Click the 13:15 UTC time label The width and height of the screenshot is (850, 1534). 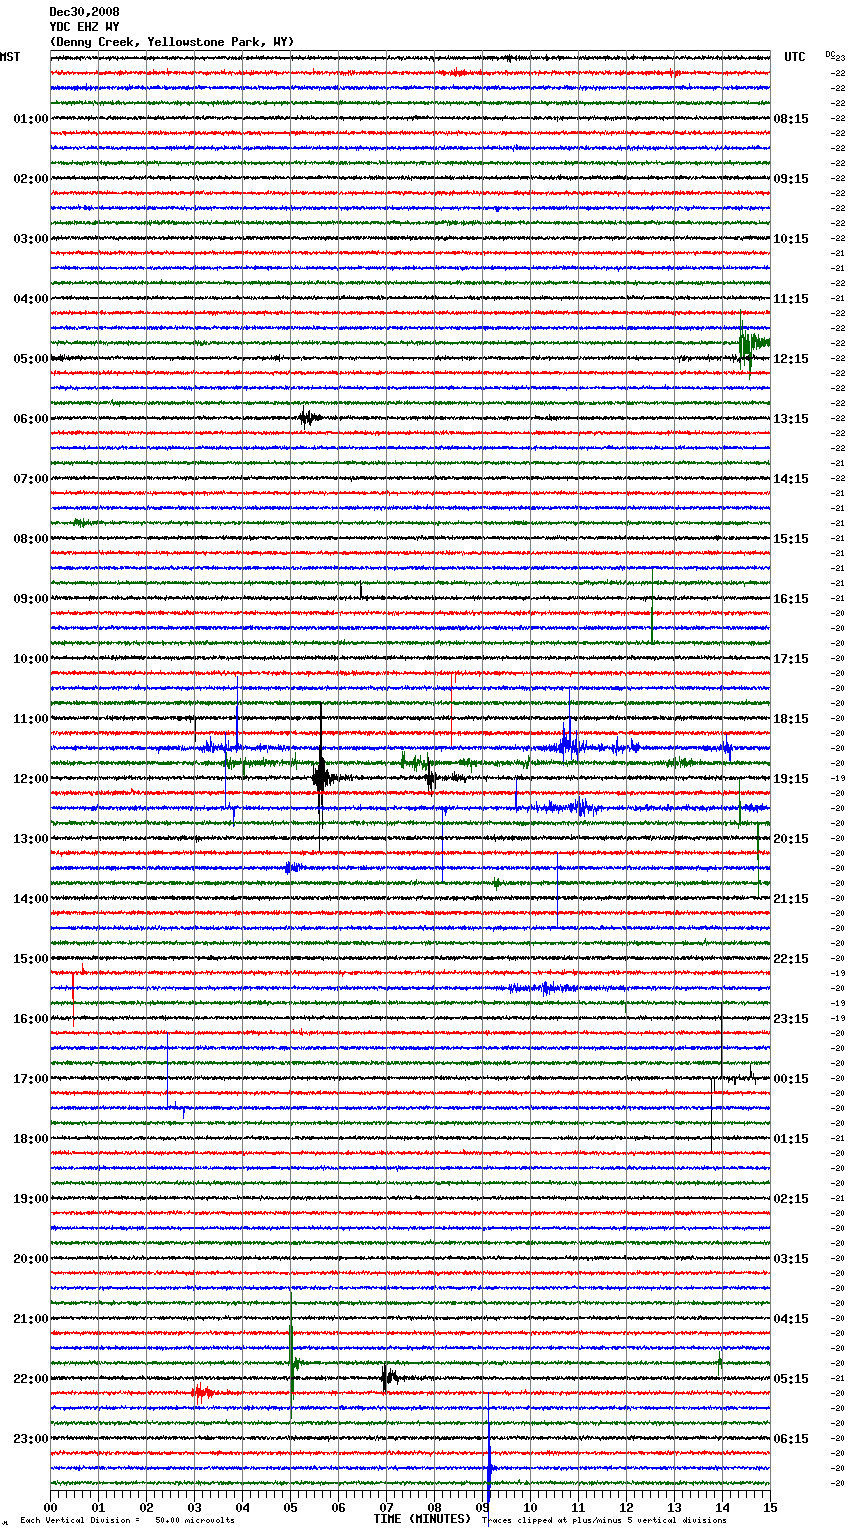click(x=791, y=419)
